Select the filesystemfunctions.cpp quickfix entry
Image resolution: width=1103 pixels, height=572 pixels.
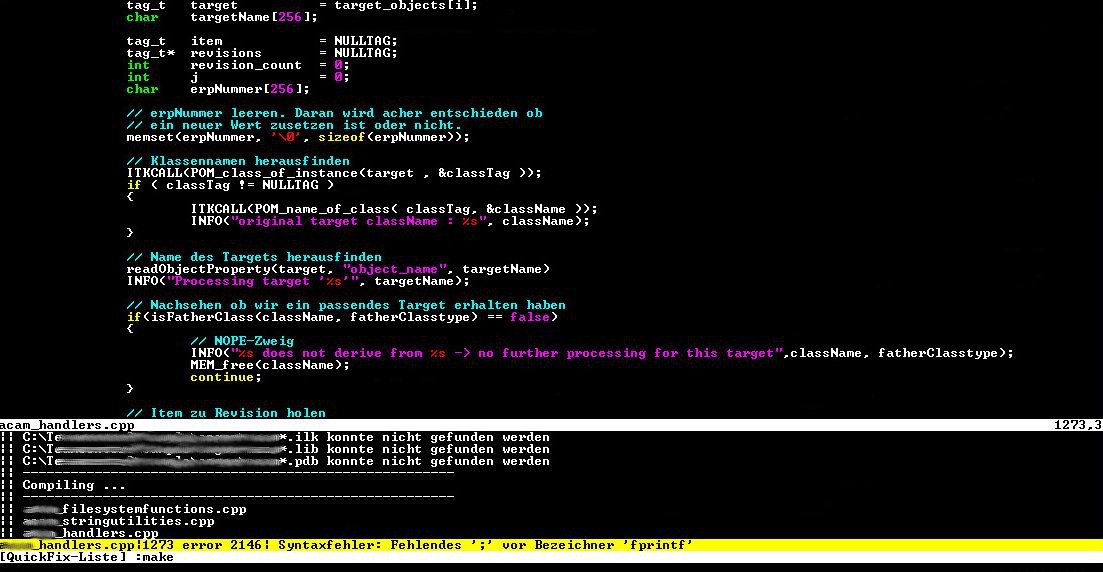coord(134,509)
